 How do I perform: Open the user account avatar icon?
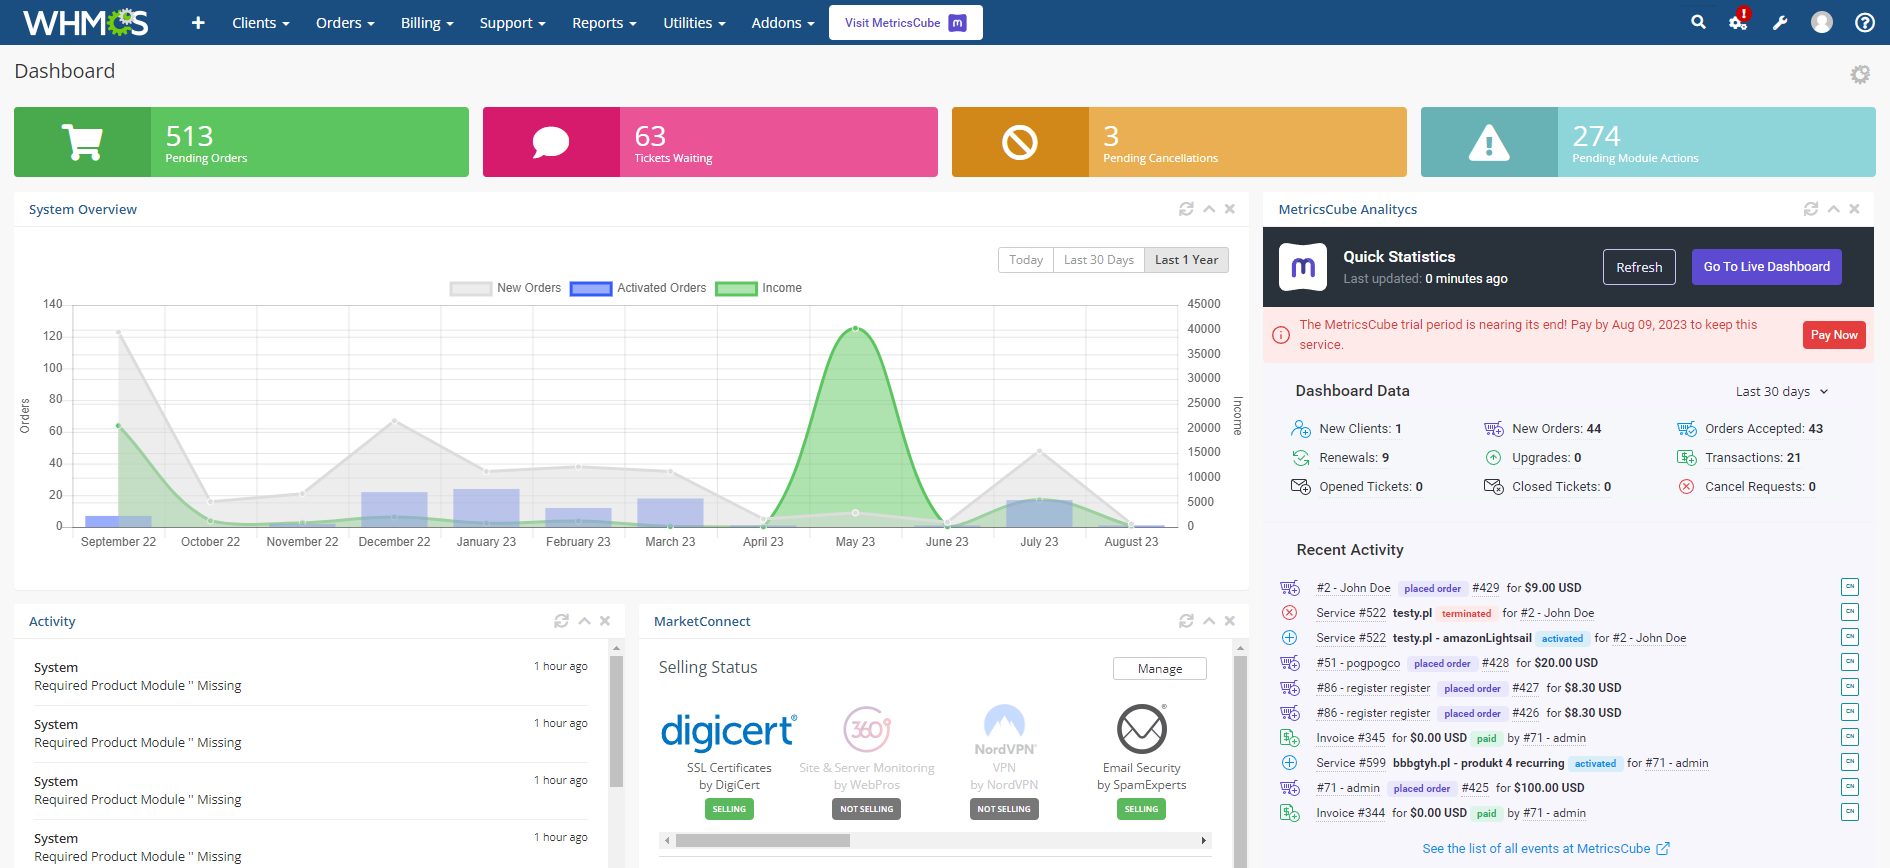point(1822,22)
